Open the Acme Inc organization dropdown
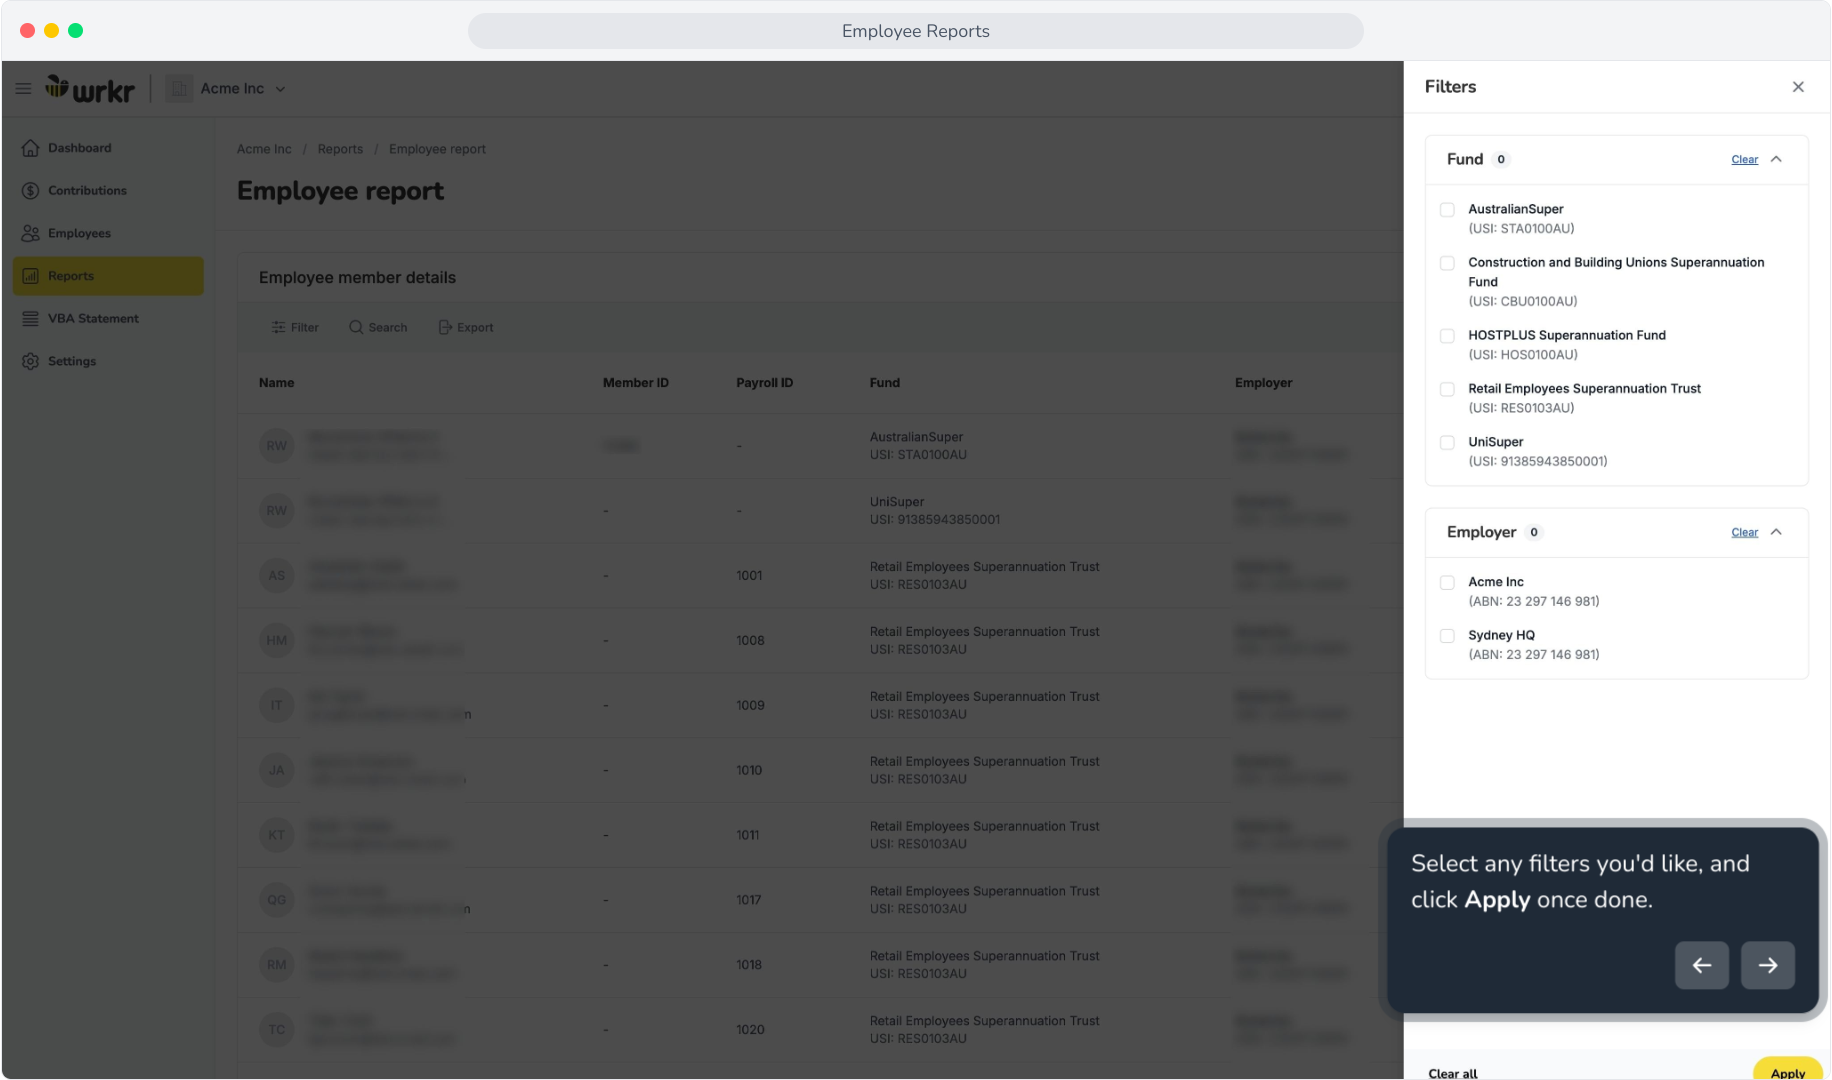The image size is (1832, 1080). (243, 88)
